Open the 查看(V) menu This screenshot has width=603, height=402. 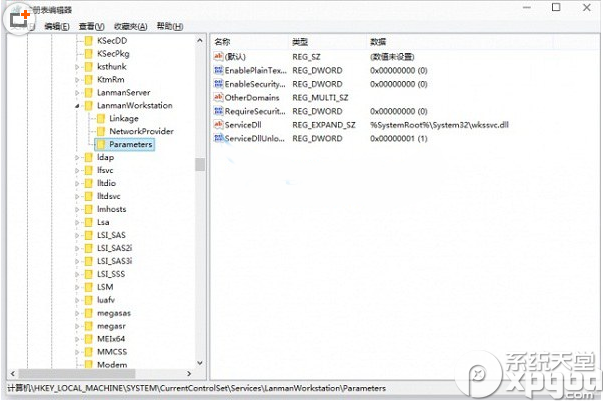click(92, 26)
